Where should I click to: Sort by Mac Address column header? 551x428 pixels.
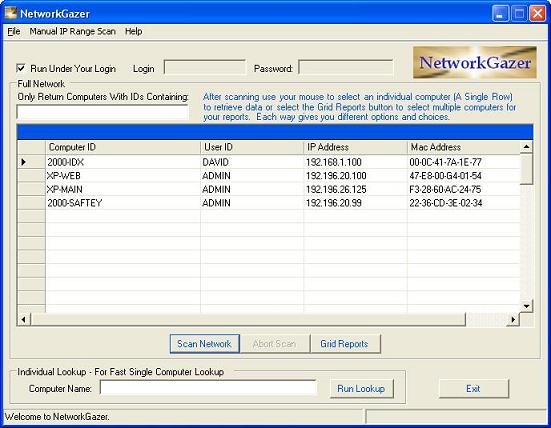464,147
